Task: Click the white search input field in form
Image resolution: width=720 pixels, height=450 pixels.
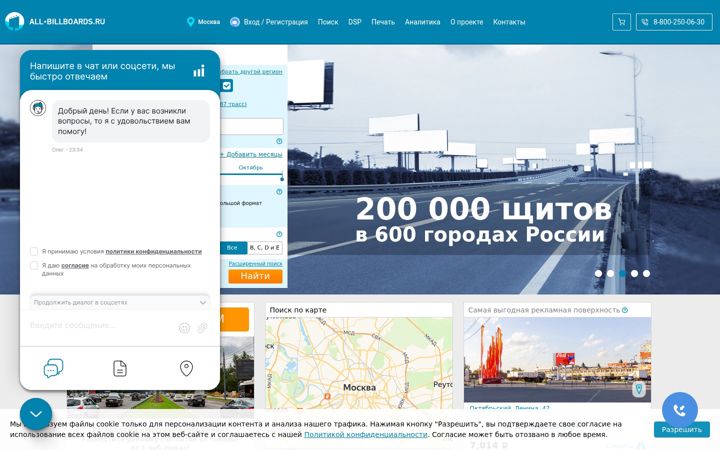Action: click(x=252, y=126)
